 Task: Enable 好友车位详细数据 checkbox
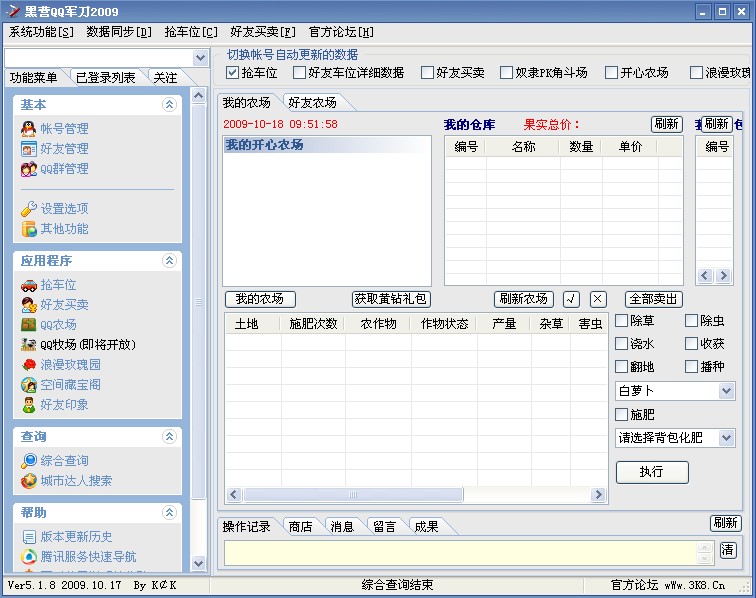pos(299,73)
